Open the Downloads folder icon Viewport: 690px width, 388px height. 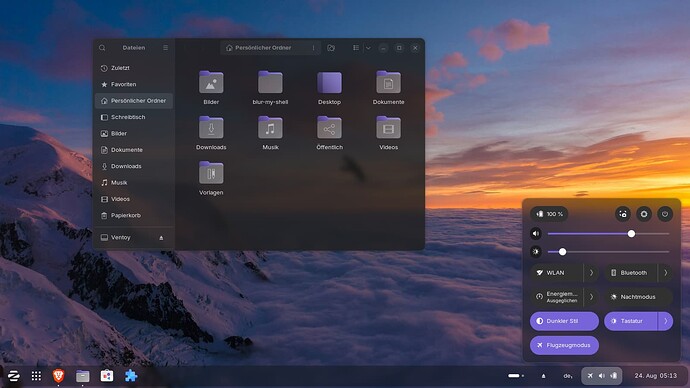click(x=211, y=128)
